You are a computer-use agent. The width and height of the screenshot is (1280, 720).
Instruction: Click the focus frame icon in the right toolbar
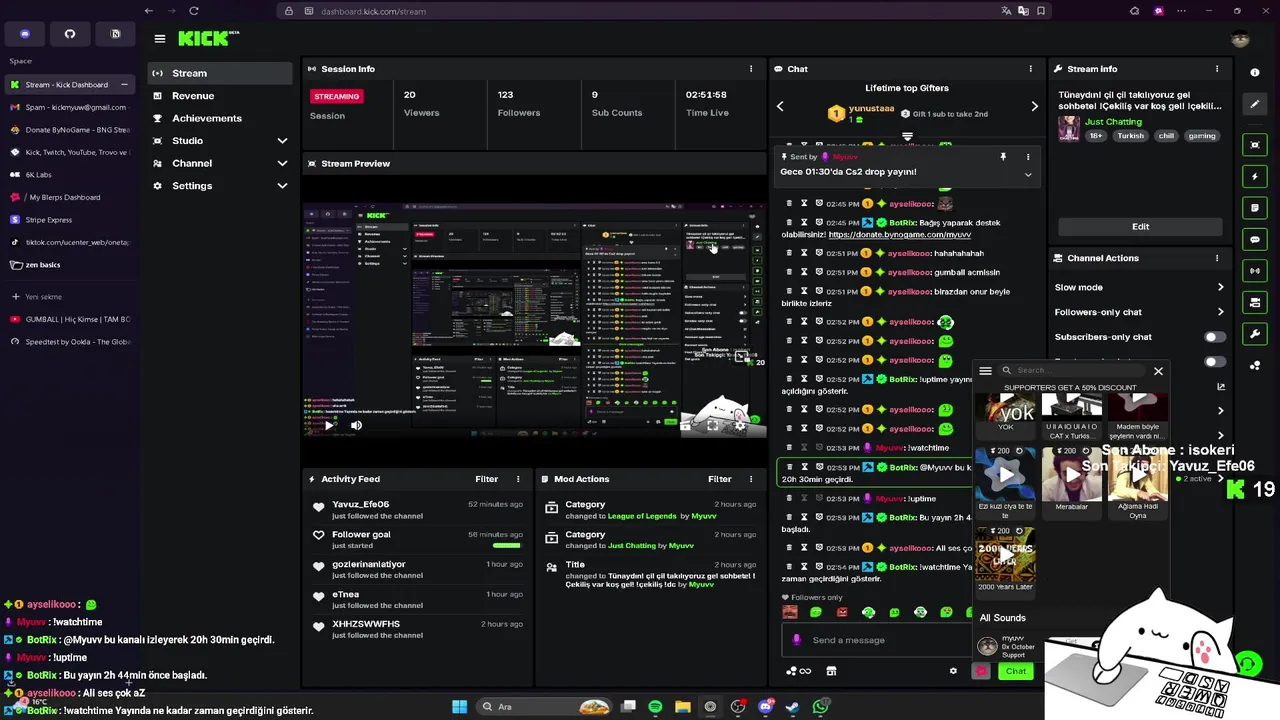pyautogui.click(x=1255, y=145)
